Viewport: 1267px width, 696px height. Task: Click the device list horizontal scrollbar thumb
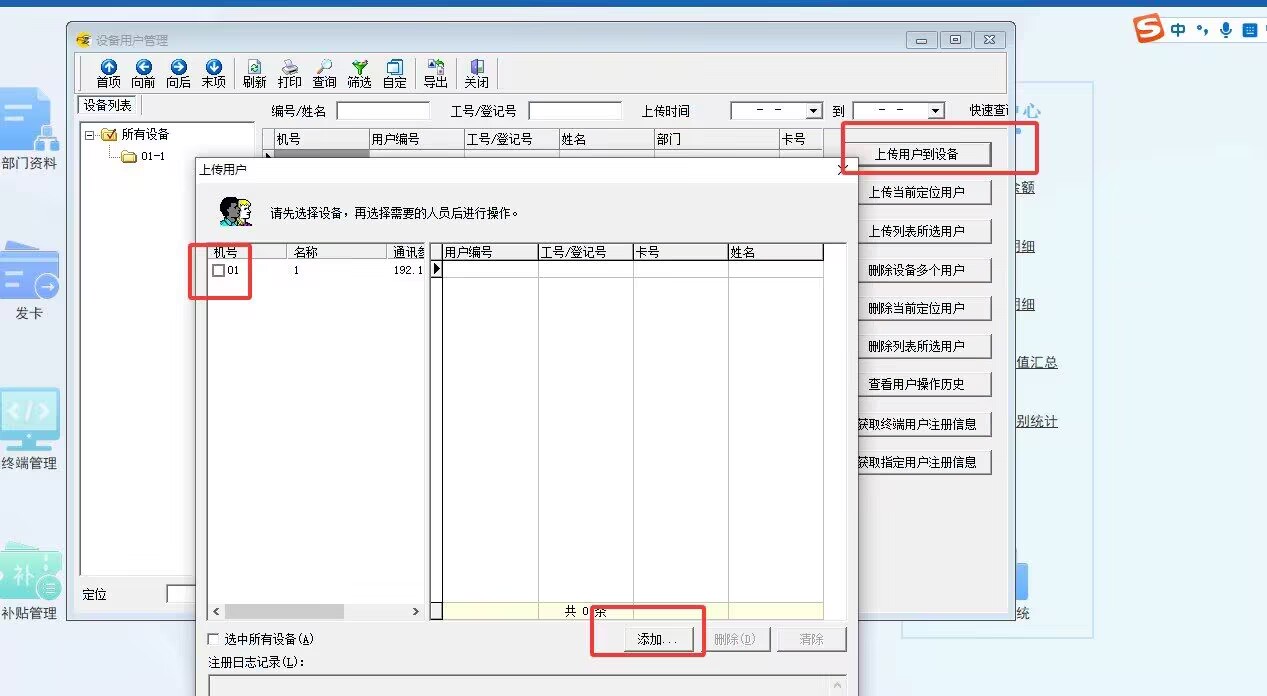pos(284,611)
